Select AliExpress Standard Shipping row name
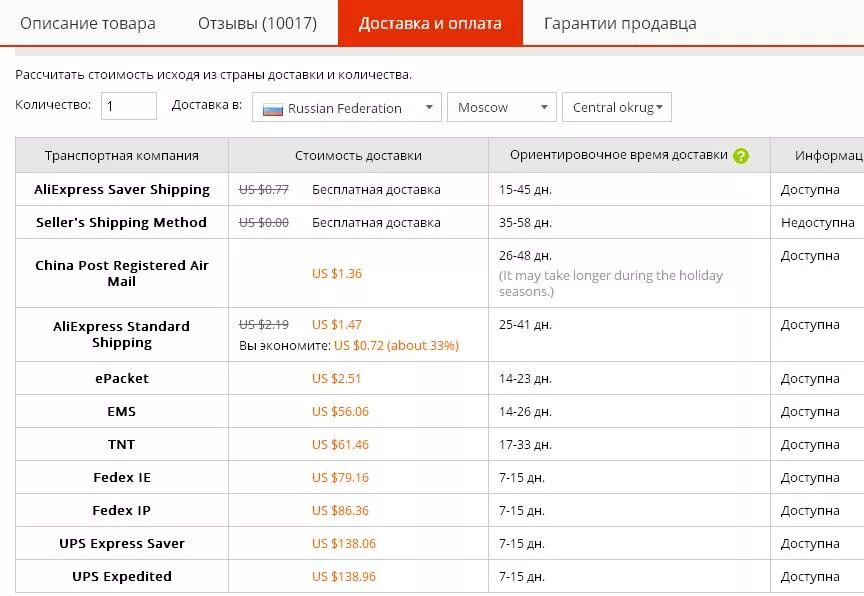The width and height of the screenshot is (864, 596). [x=122, y=334]
